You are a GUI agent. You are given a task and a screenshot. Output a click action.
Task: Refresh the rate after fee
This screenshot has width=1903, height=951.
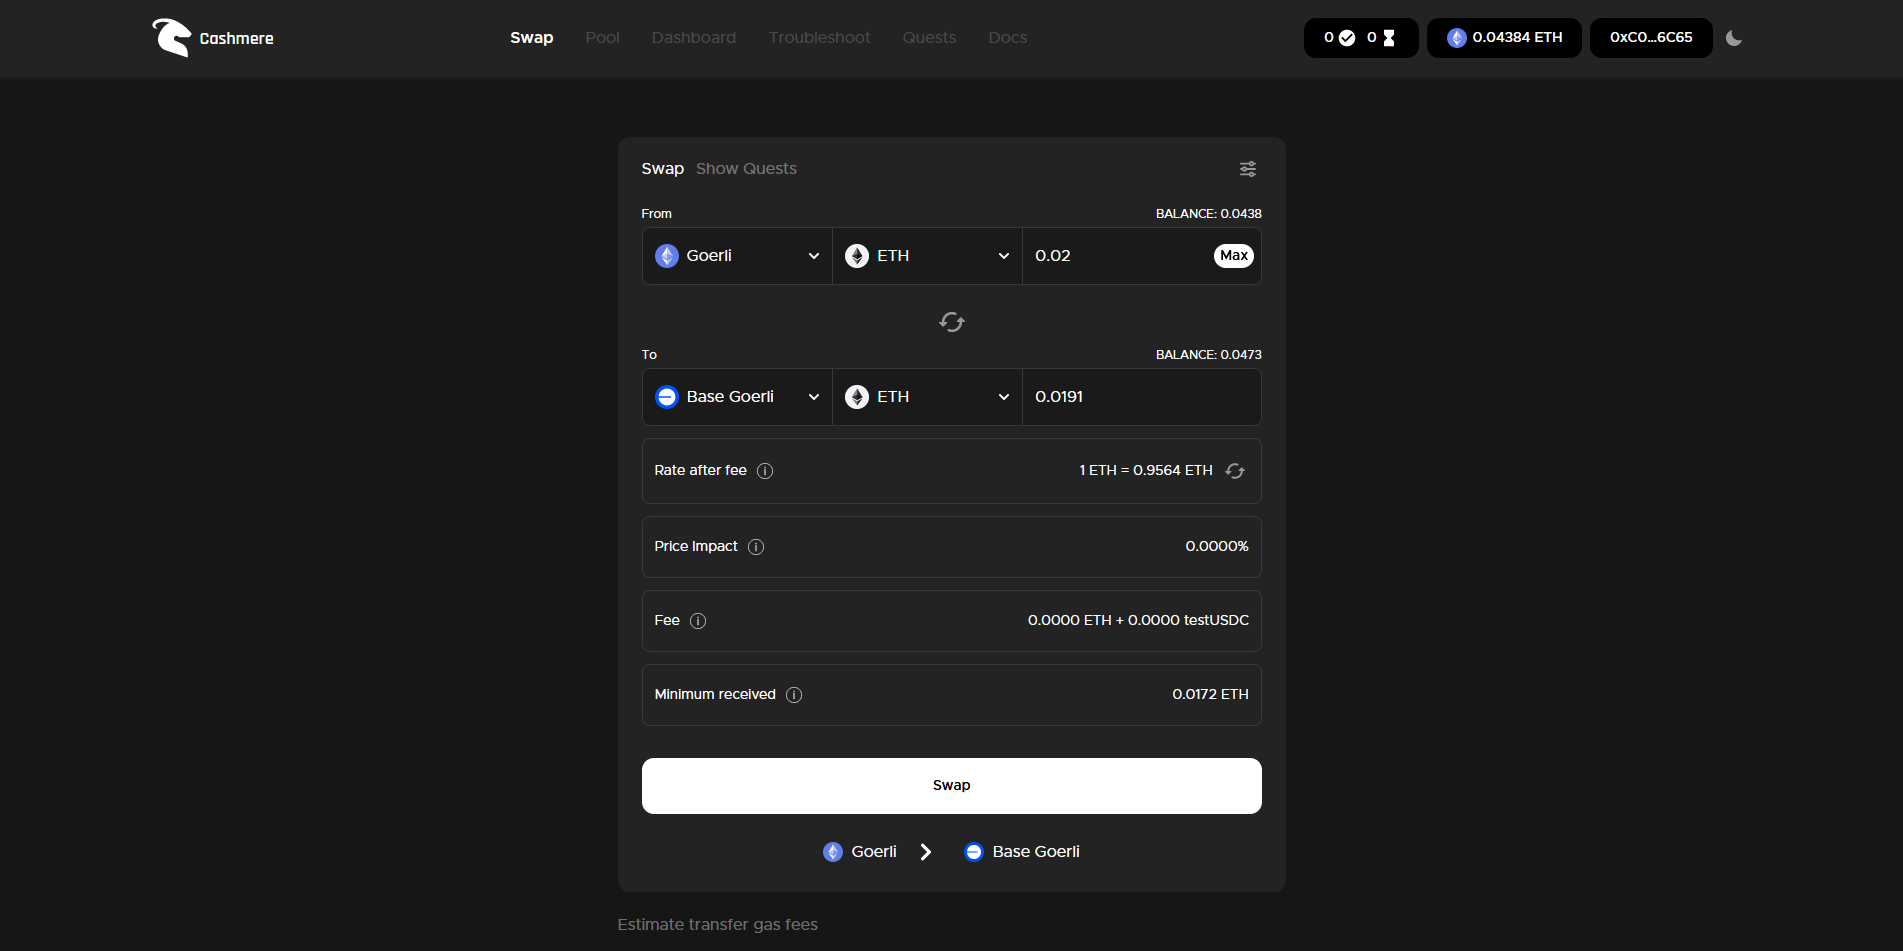click(x=1235, y=471)
